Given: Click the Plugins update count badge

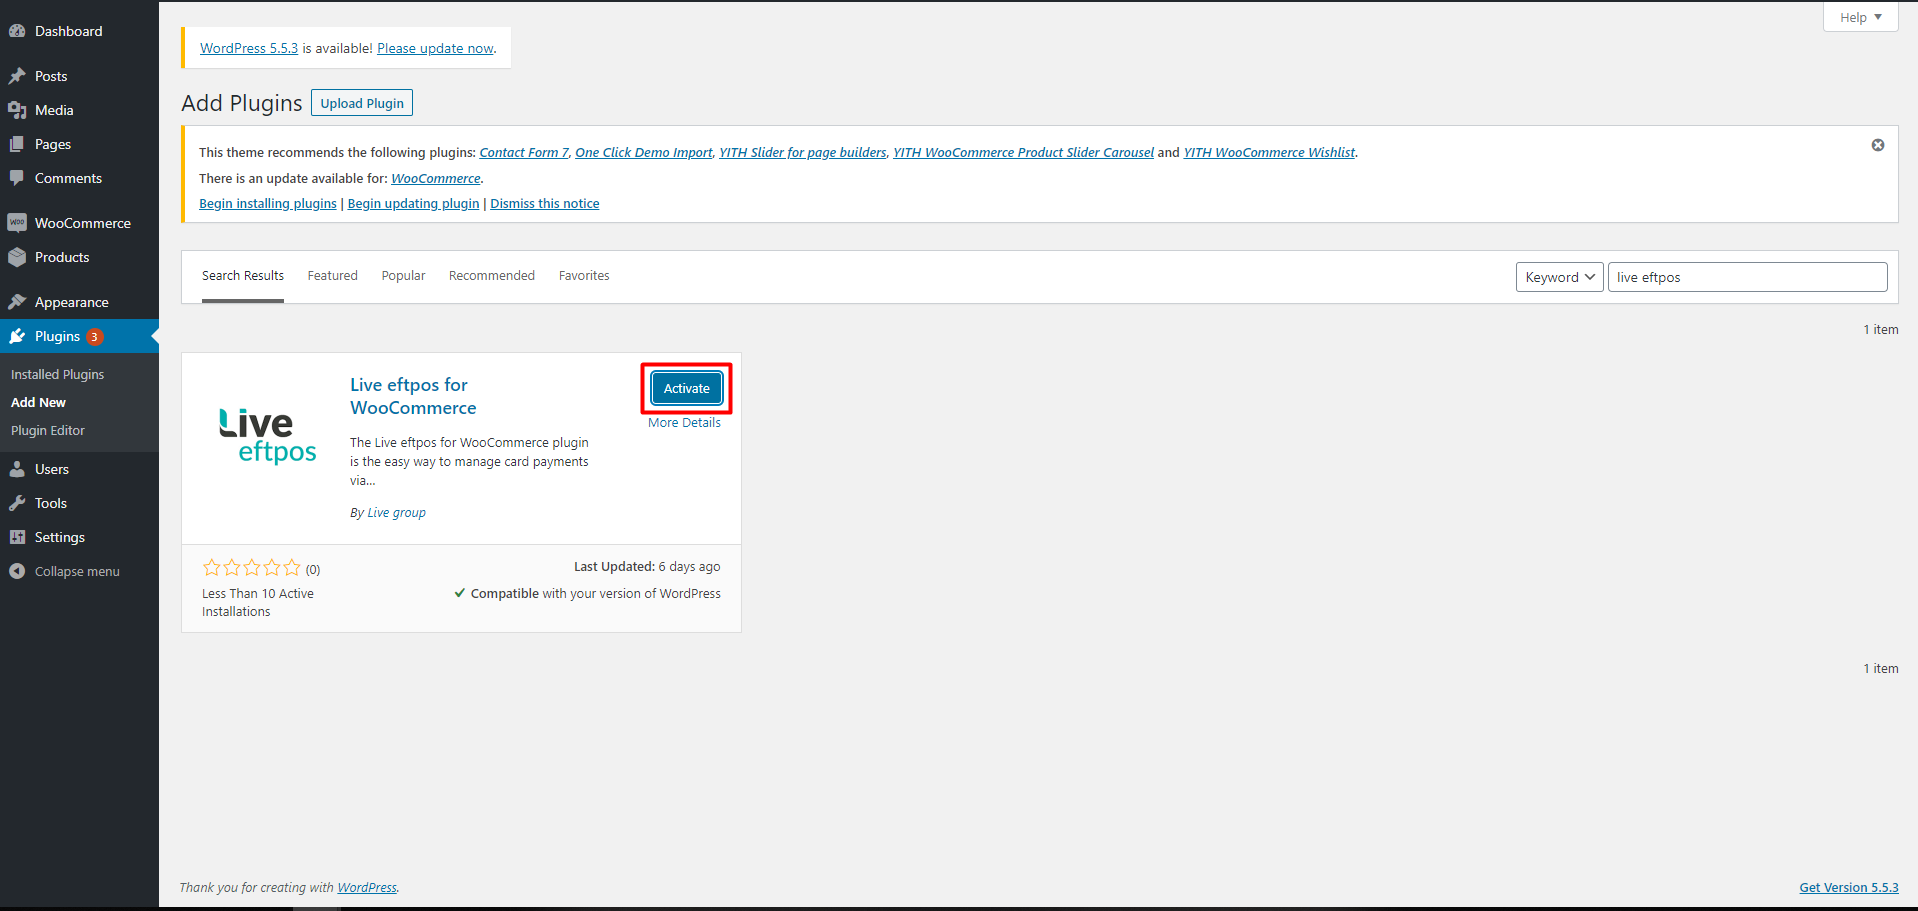Looking at the screenshot, I should coord(95,337).
